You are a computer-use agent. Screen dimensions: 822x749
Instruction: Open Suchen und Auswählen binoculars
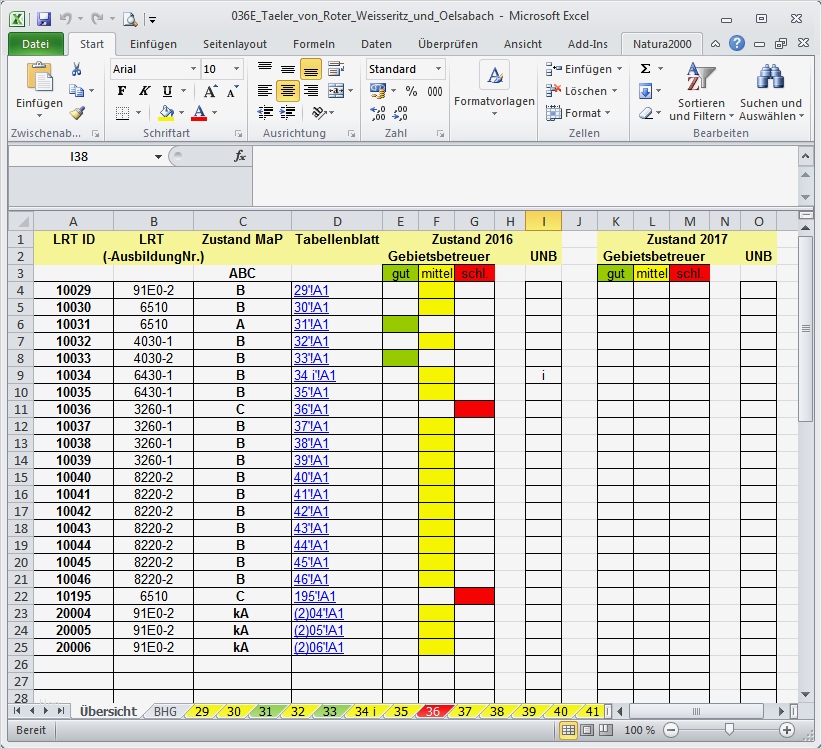pyautogui.click(x=770, y=92)
